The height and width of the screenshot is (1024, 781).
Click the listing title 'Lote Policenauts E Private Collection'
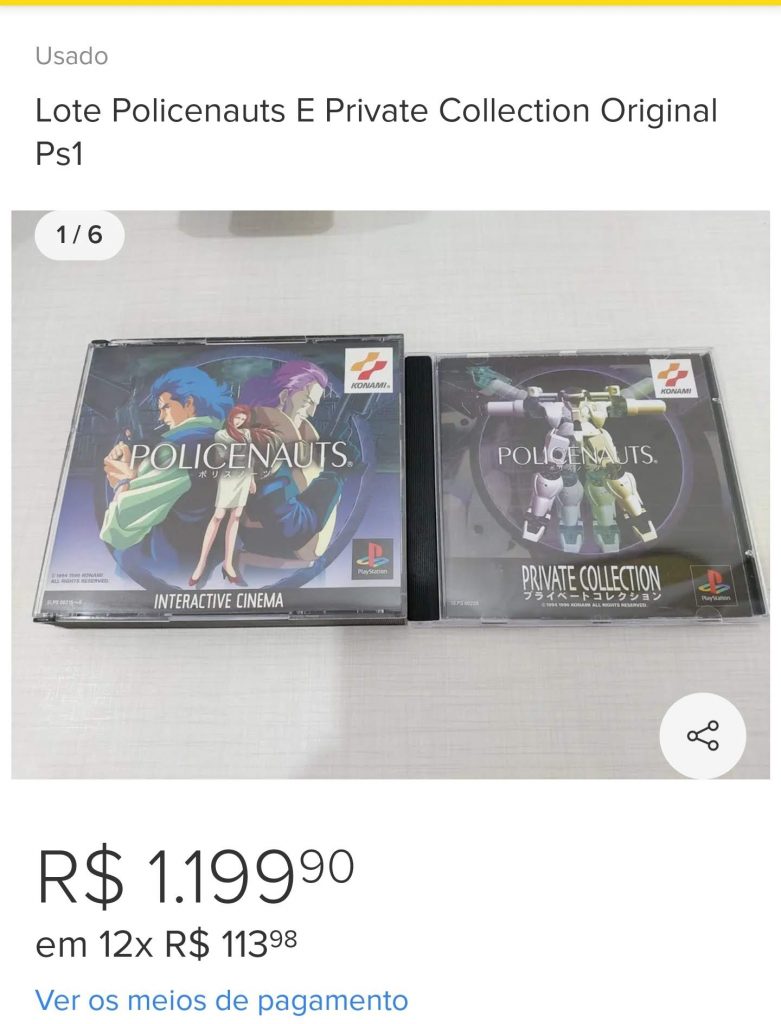coord(376,132)
